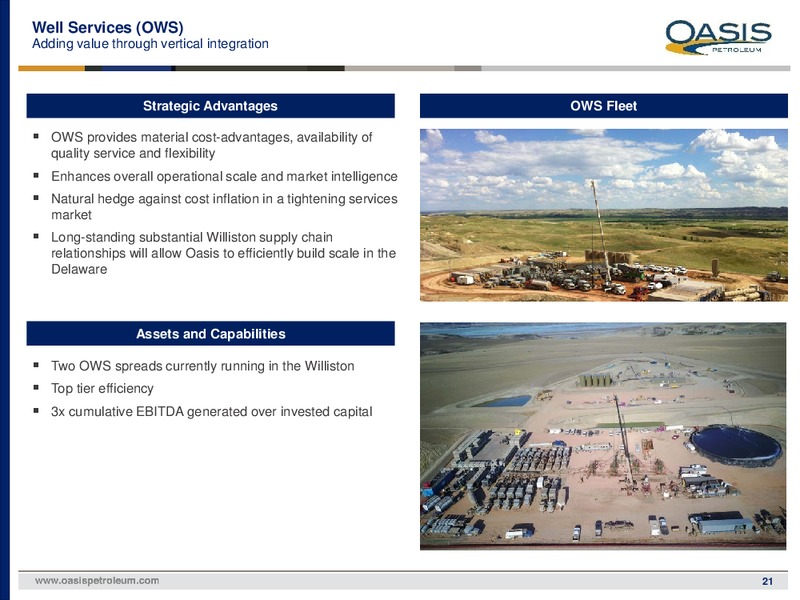Select bullet 'Two OWS spreads currently running in the Williston'
This screenshot has height=600, width=800.
click(x=203, y=366)
